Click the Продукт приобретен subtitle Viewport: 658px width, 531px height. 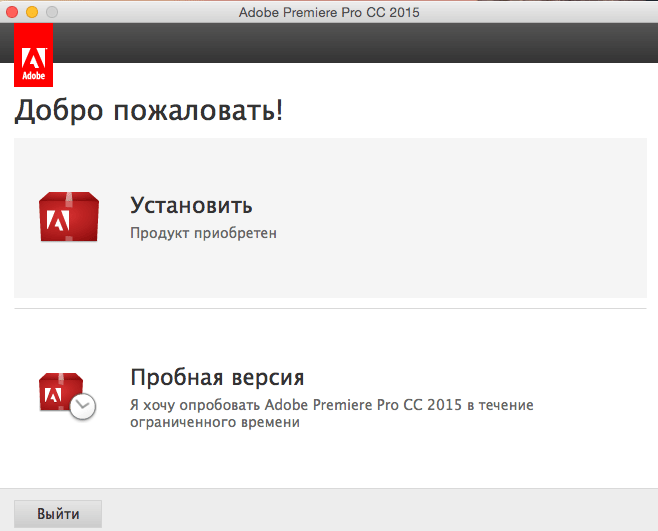[203, 233]
